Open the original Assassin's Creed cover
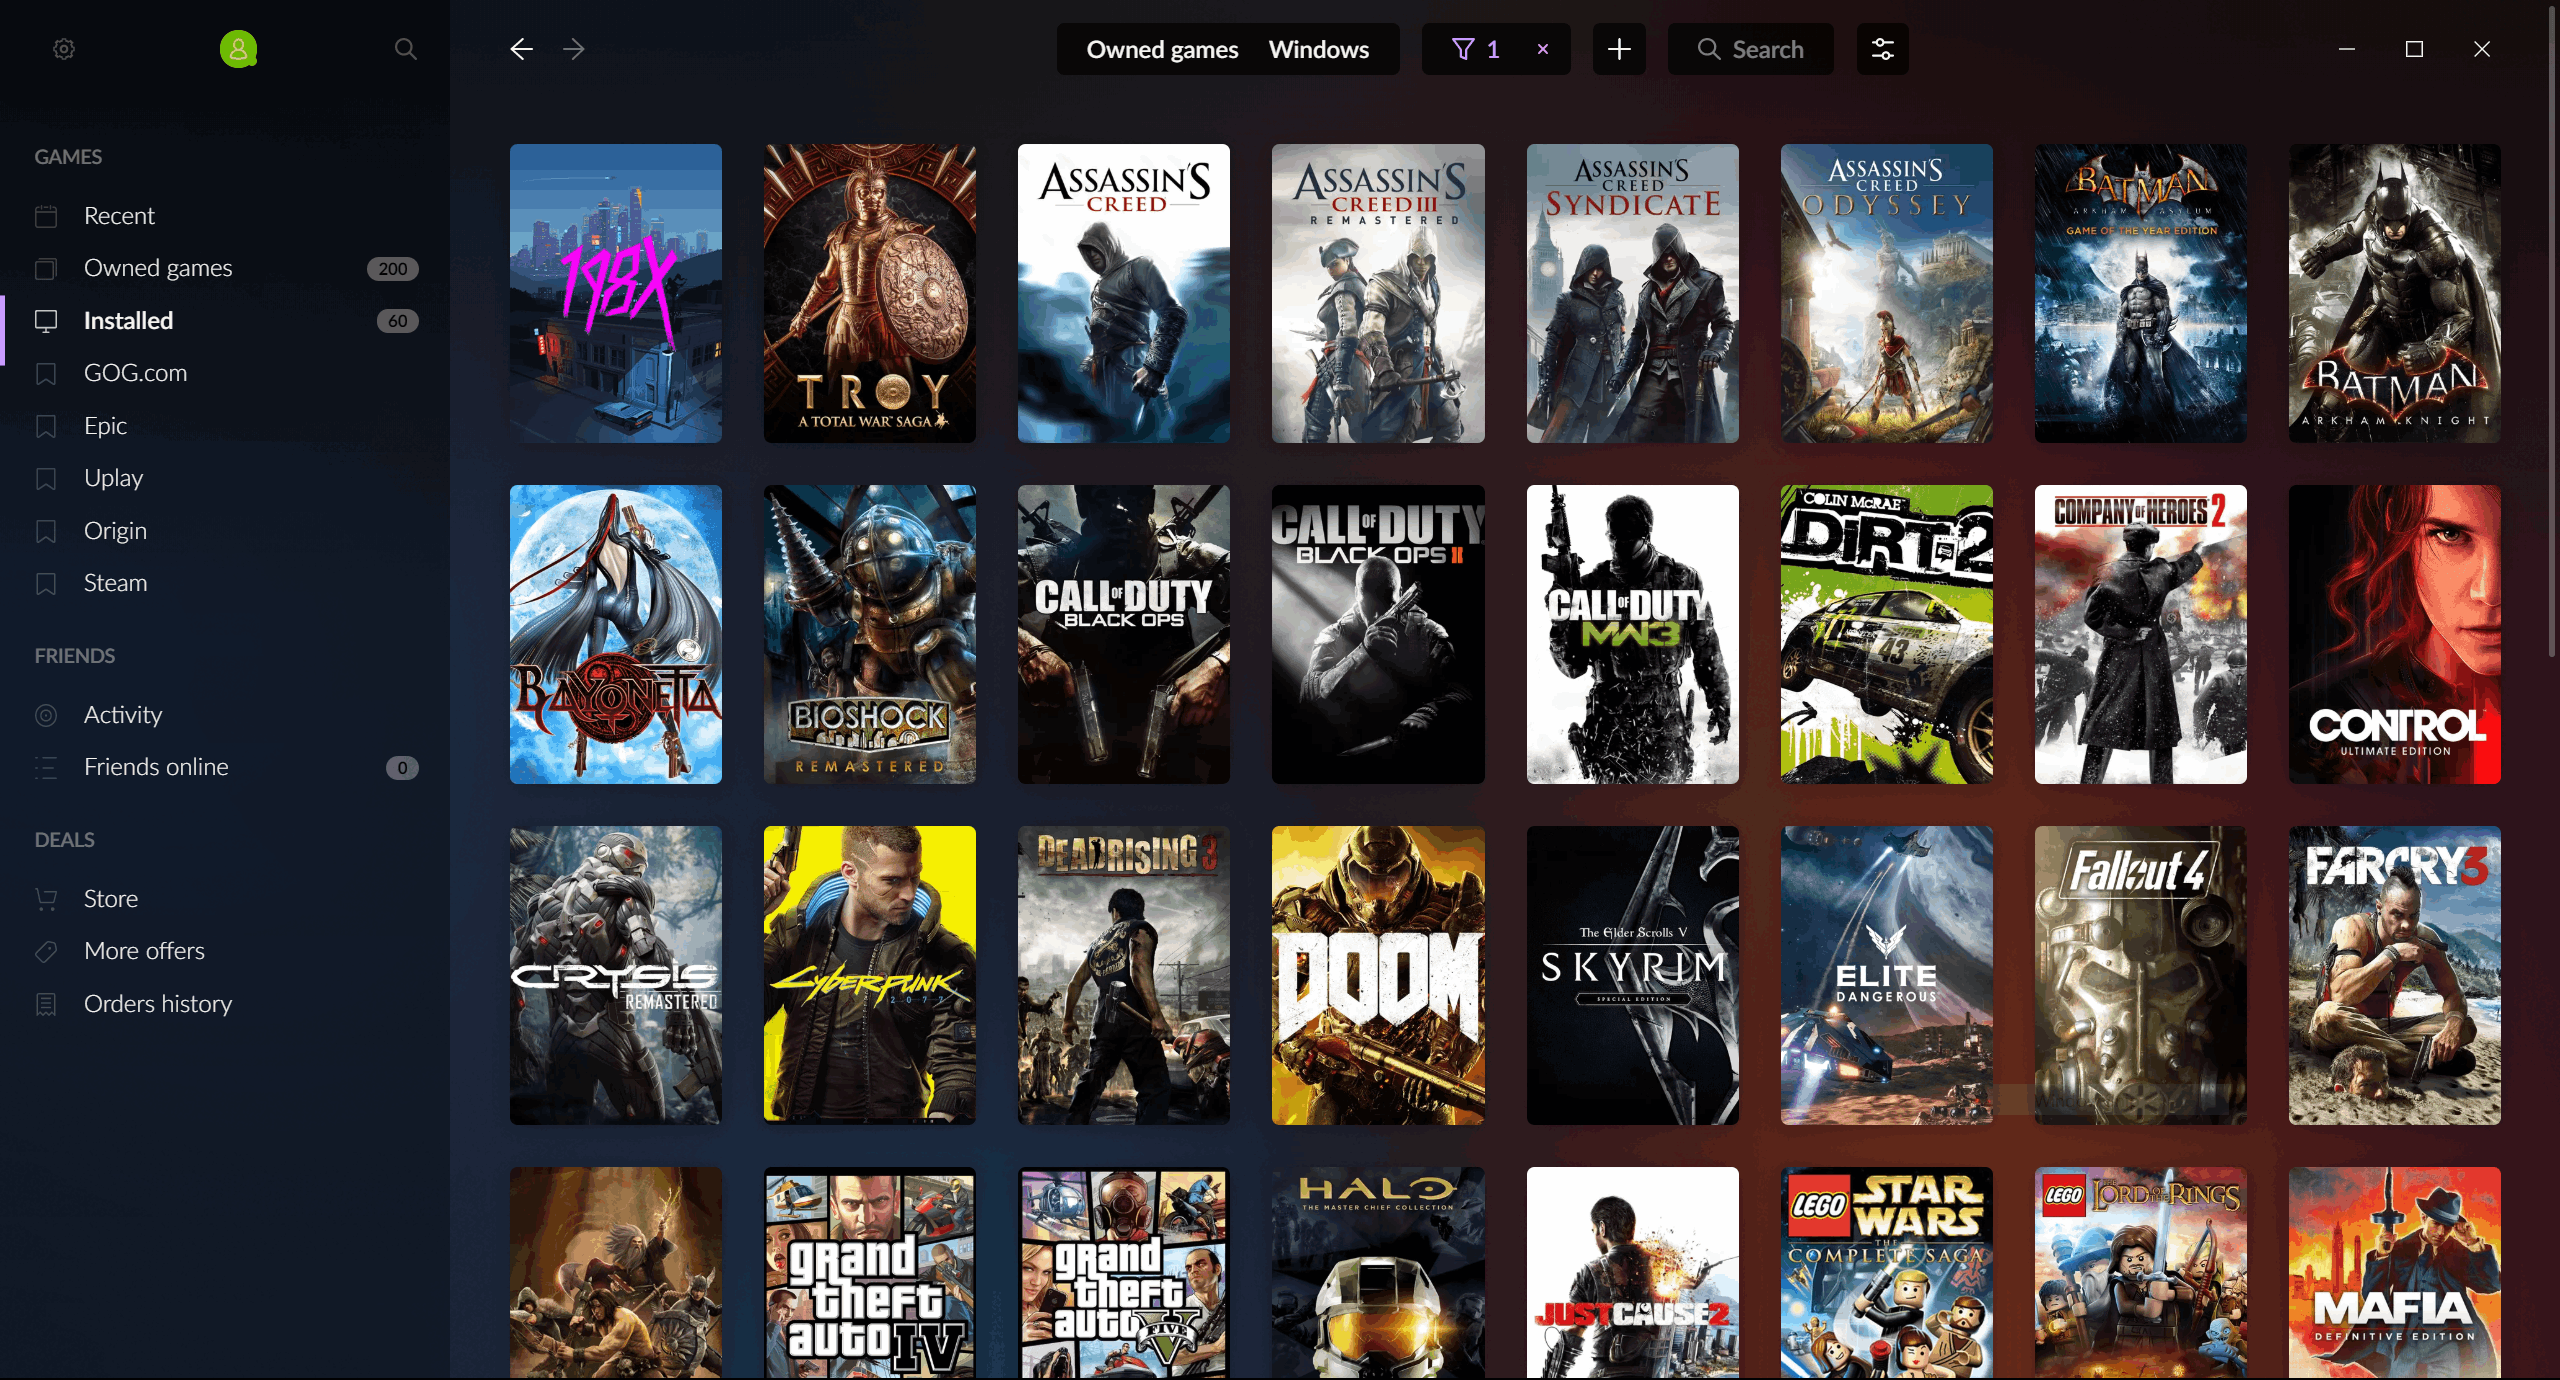 click(1124, 293)
